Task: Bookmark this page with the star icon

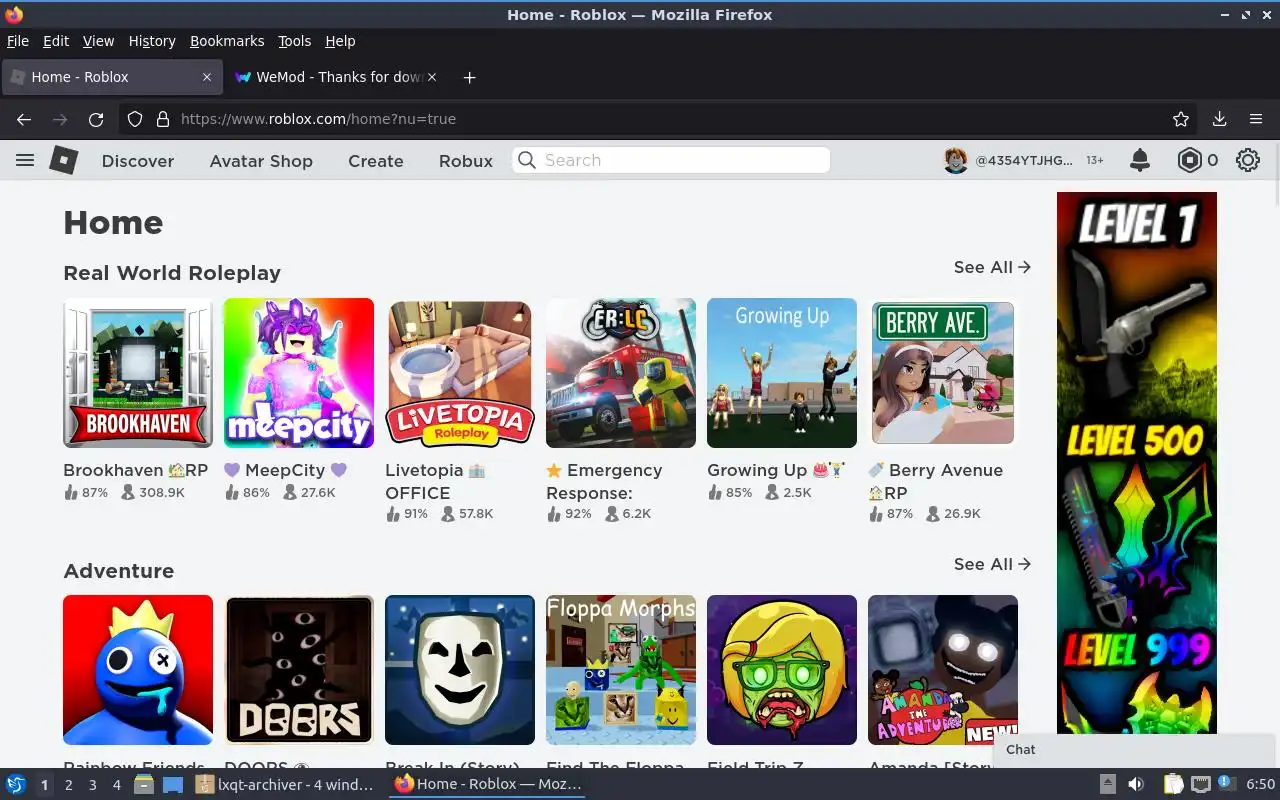Action: click(1181, 119)
